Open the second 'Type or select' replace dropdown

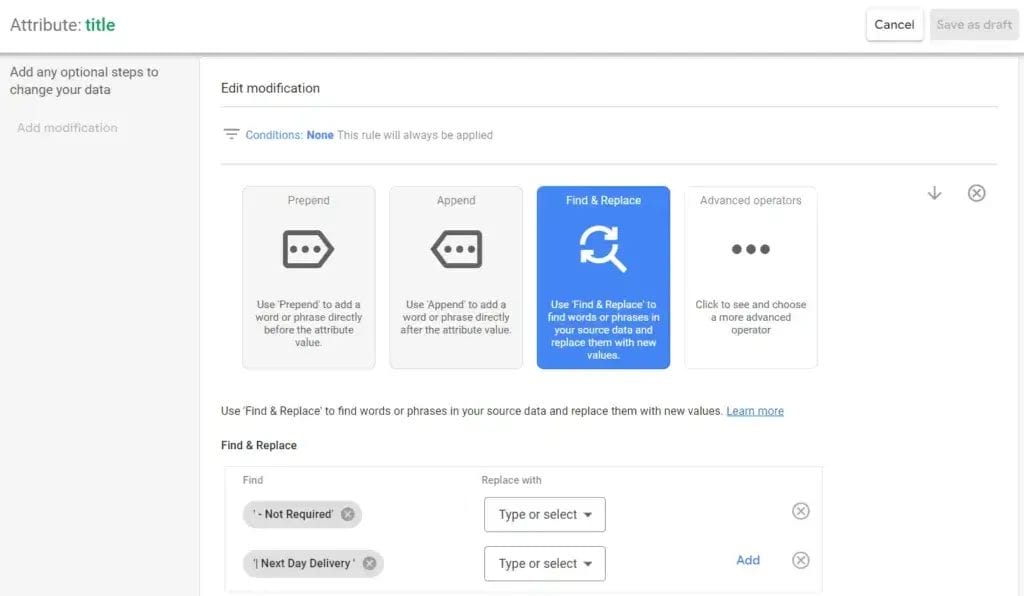click(x=544, y=564)
